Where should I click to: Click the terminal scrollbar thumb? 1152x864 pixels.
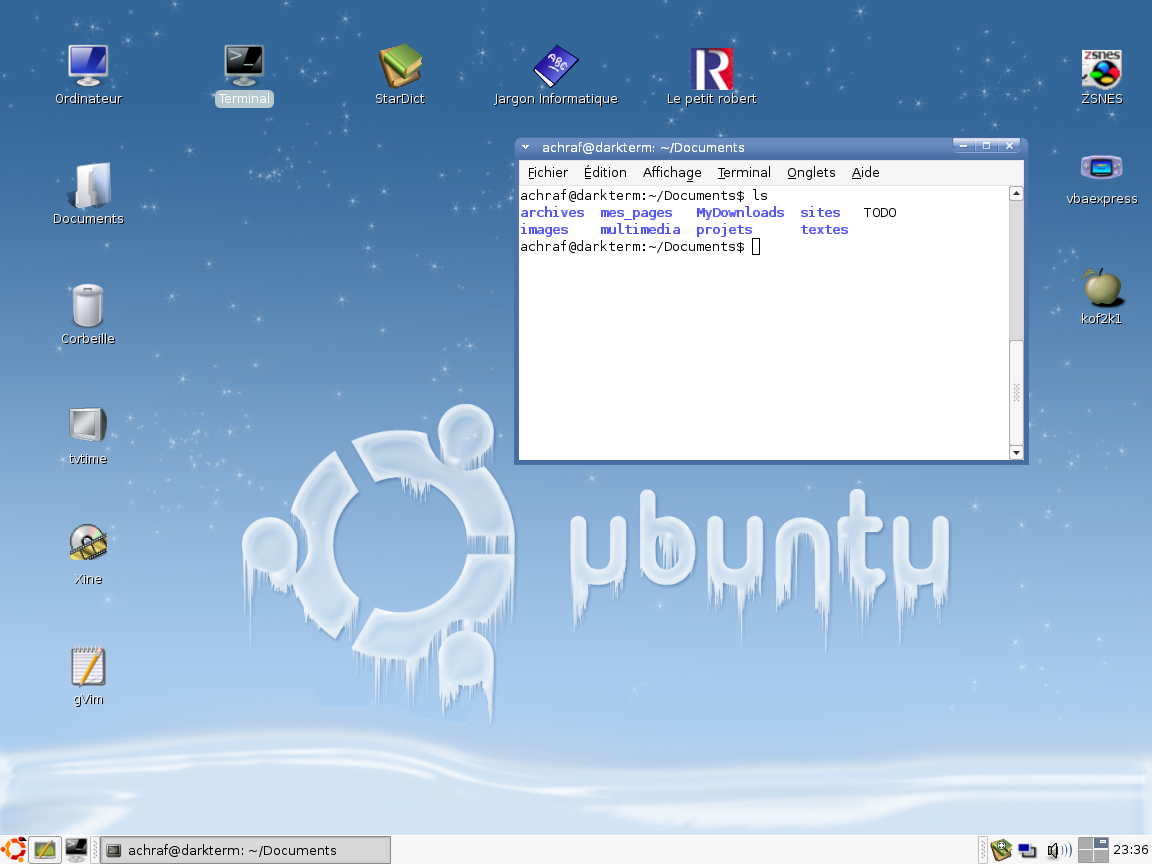tap(1016, 392)
